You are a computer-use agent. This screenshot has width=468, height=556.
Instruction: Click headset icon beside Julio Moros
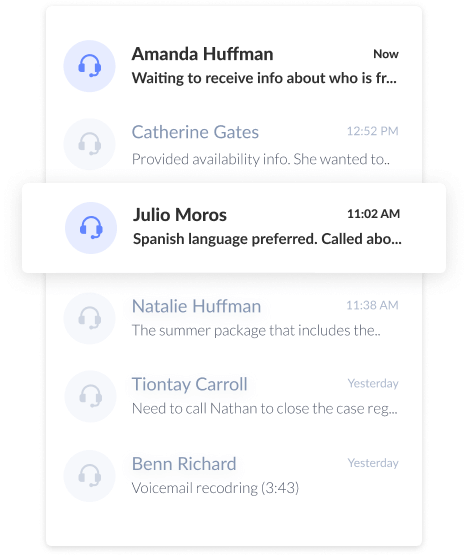(91, 228)
